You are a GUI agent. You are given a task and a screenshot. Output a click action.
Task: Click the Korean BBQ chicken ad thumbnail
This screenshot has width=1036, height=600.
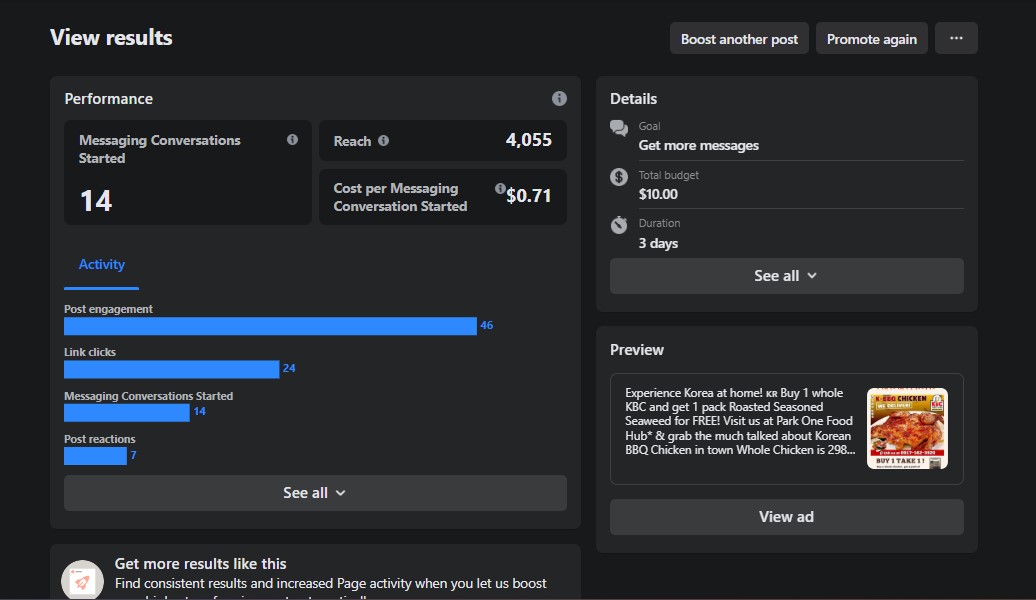pos(907,429)
